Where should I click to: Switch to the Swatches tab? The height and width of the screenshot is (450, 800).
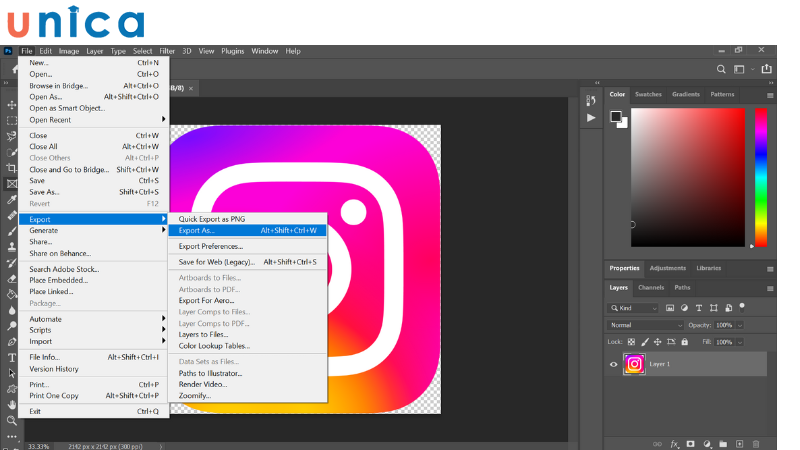pyautogui.click(x=648, y=94)
